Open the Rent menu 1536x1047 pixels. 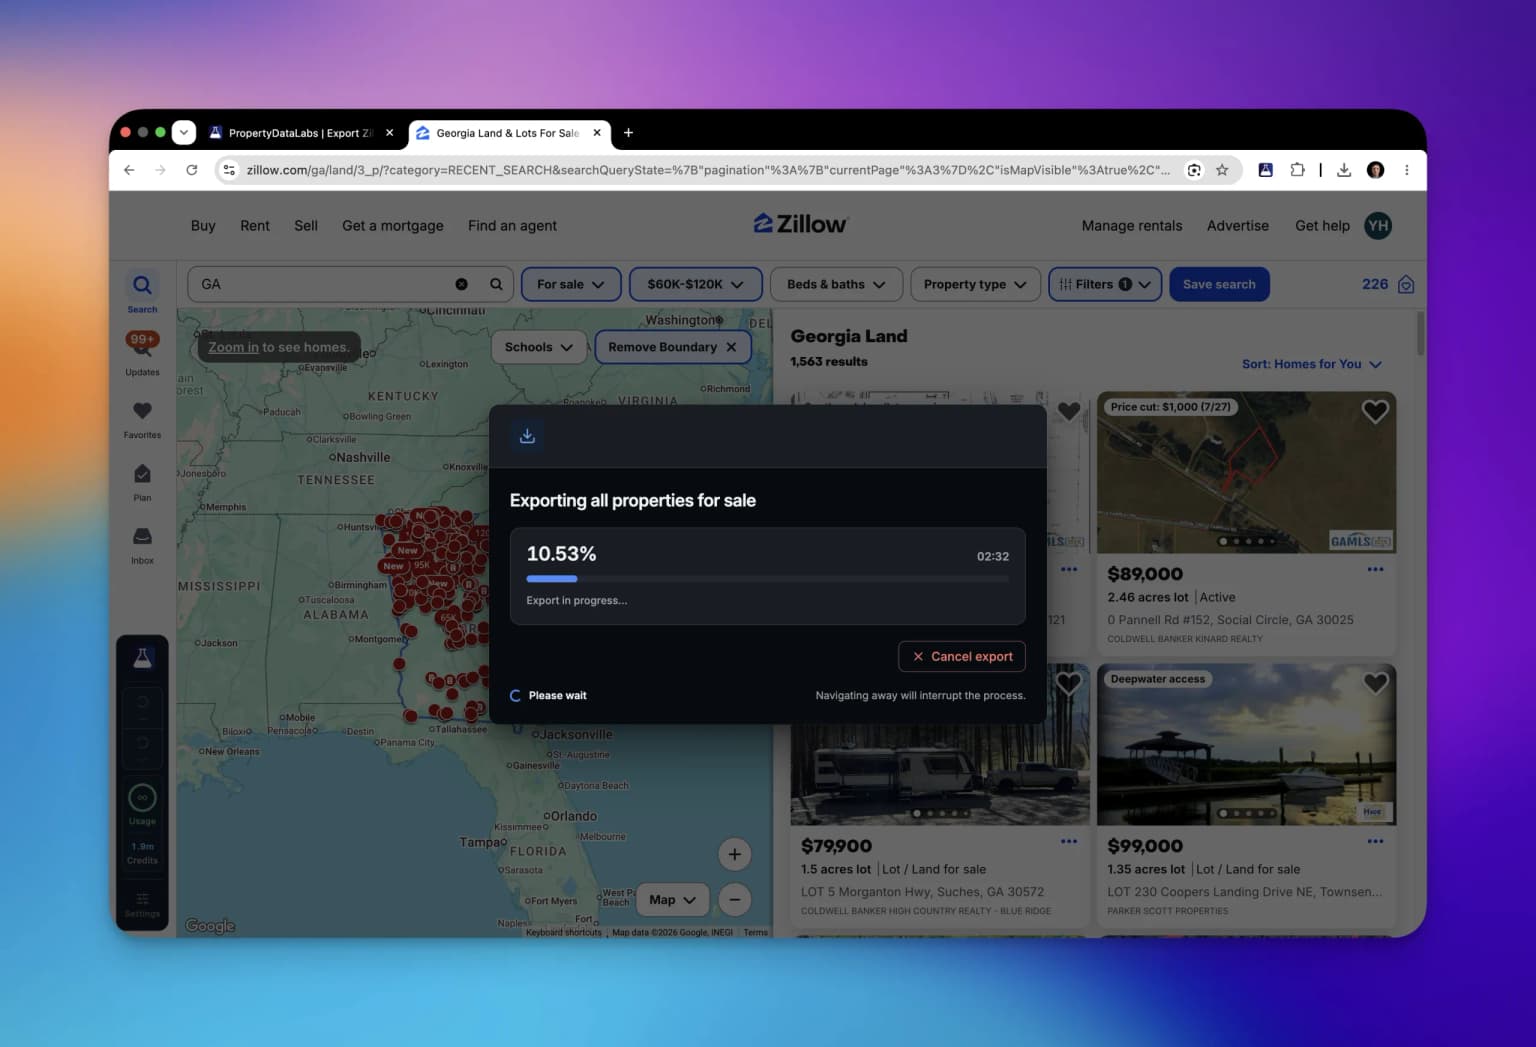point(255,226)
